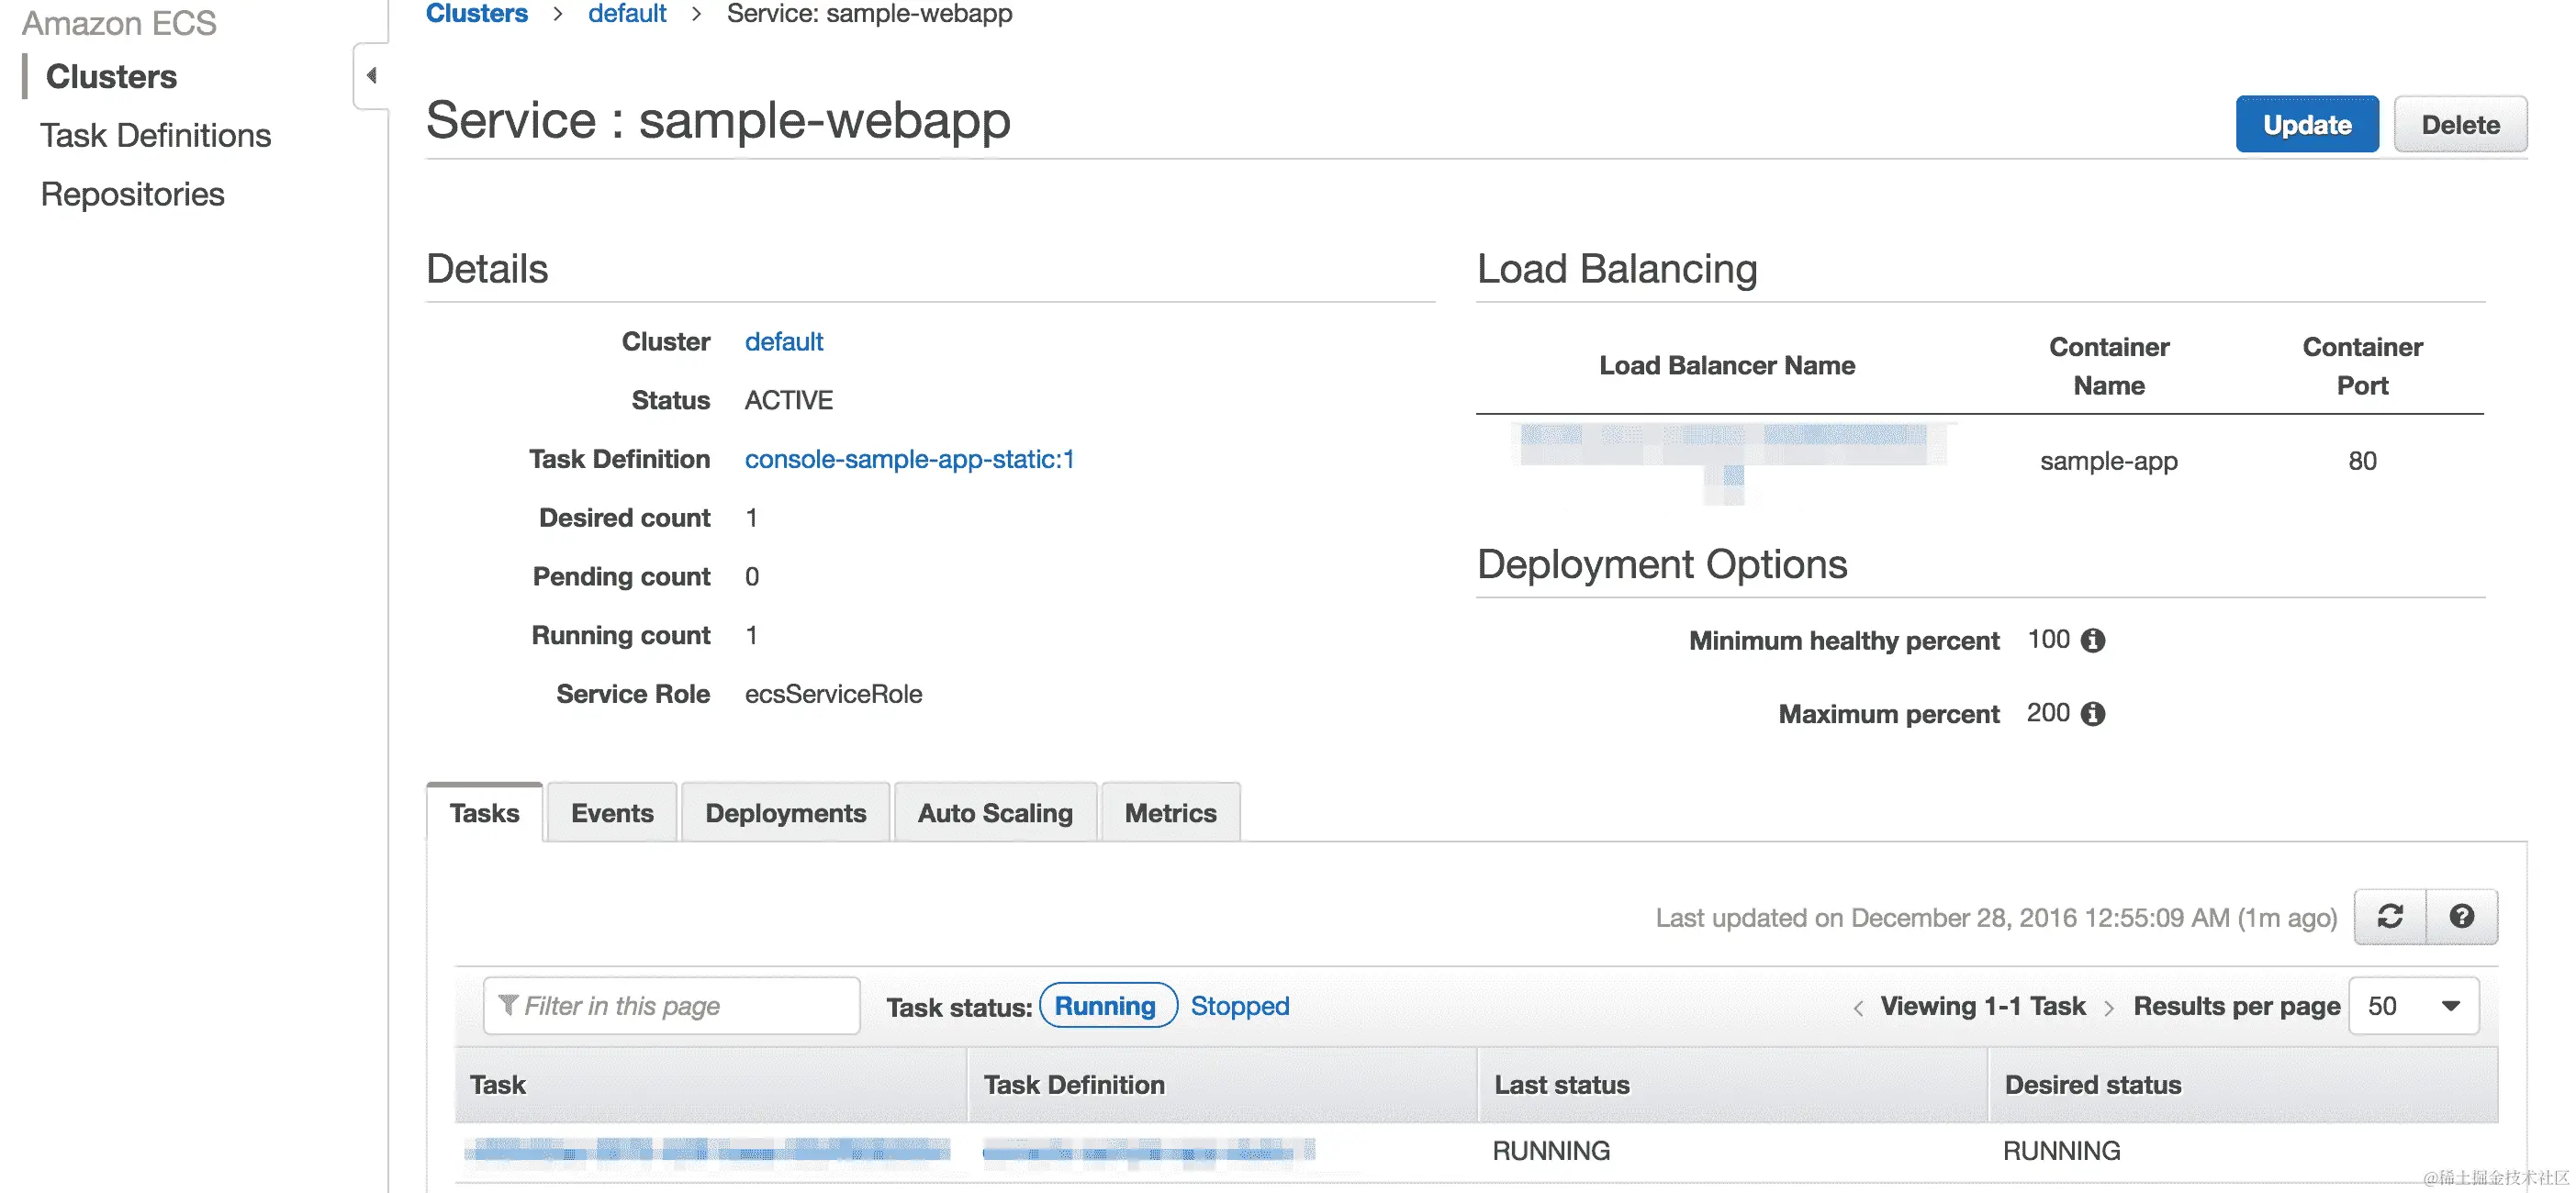Switch to the Events tab
The width and height of the screenshot is (2576, 1193).
611,812
